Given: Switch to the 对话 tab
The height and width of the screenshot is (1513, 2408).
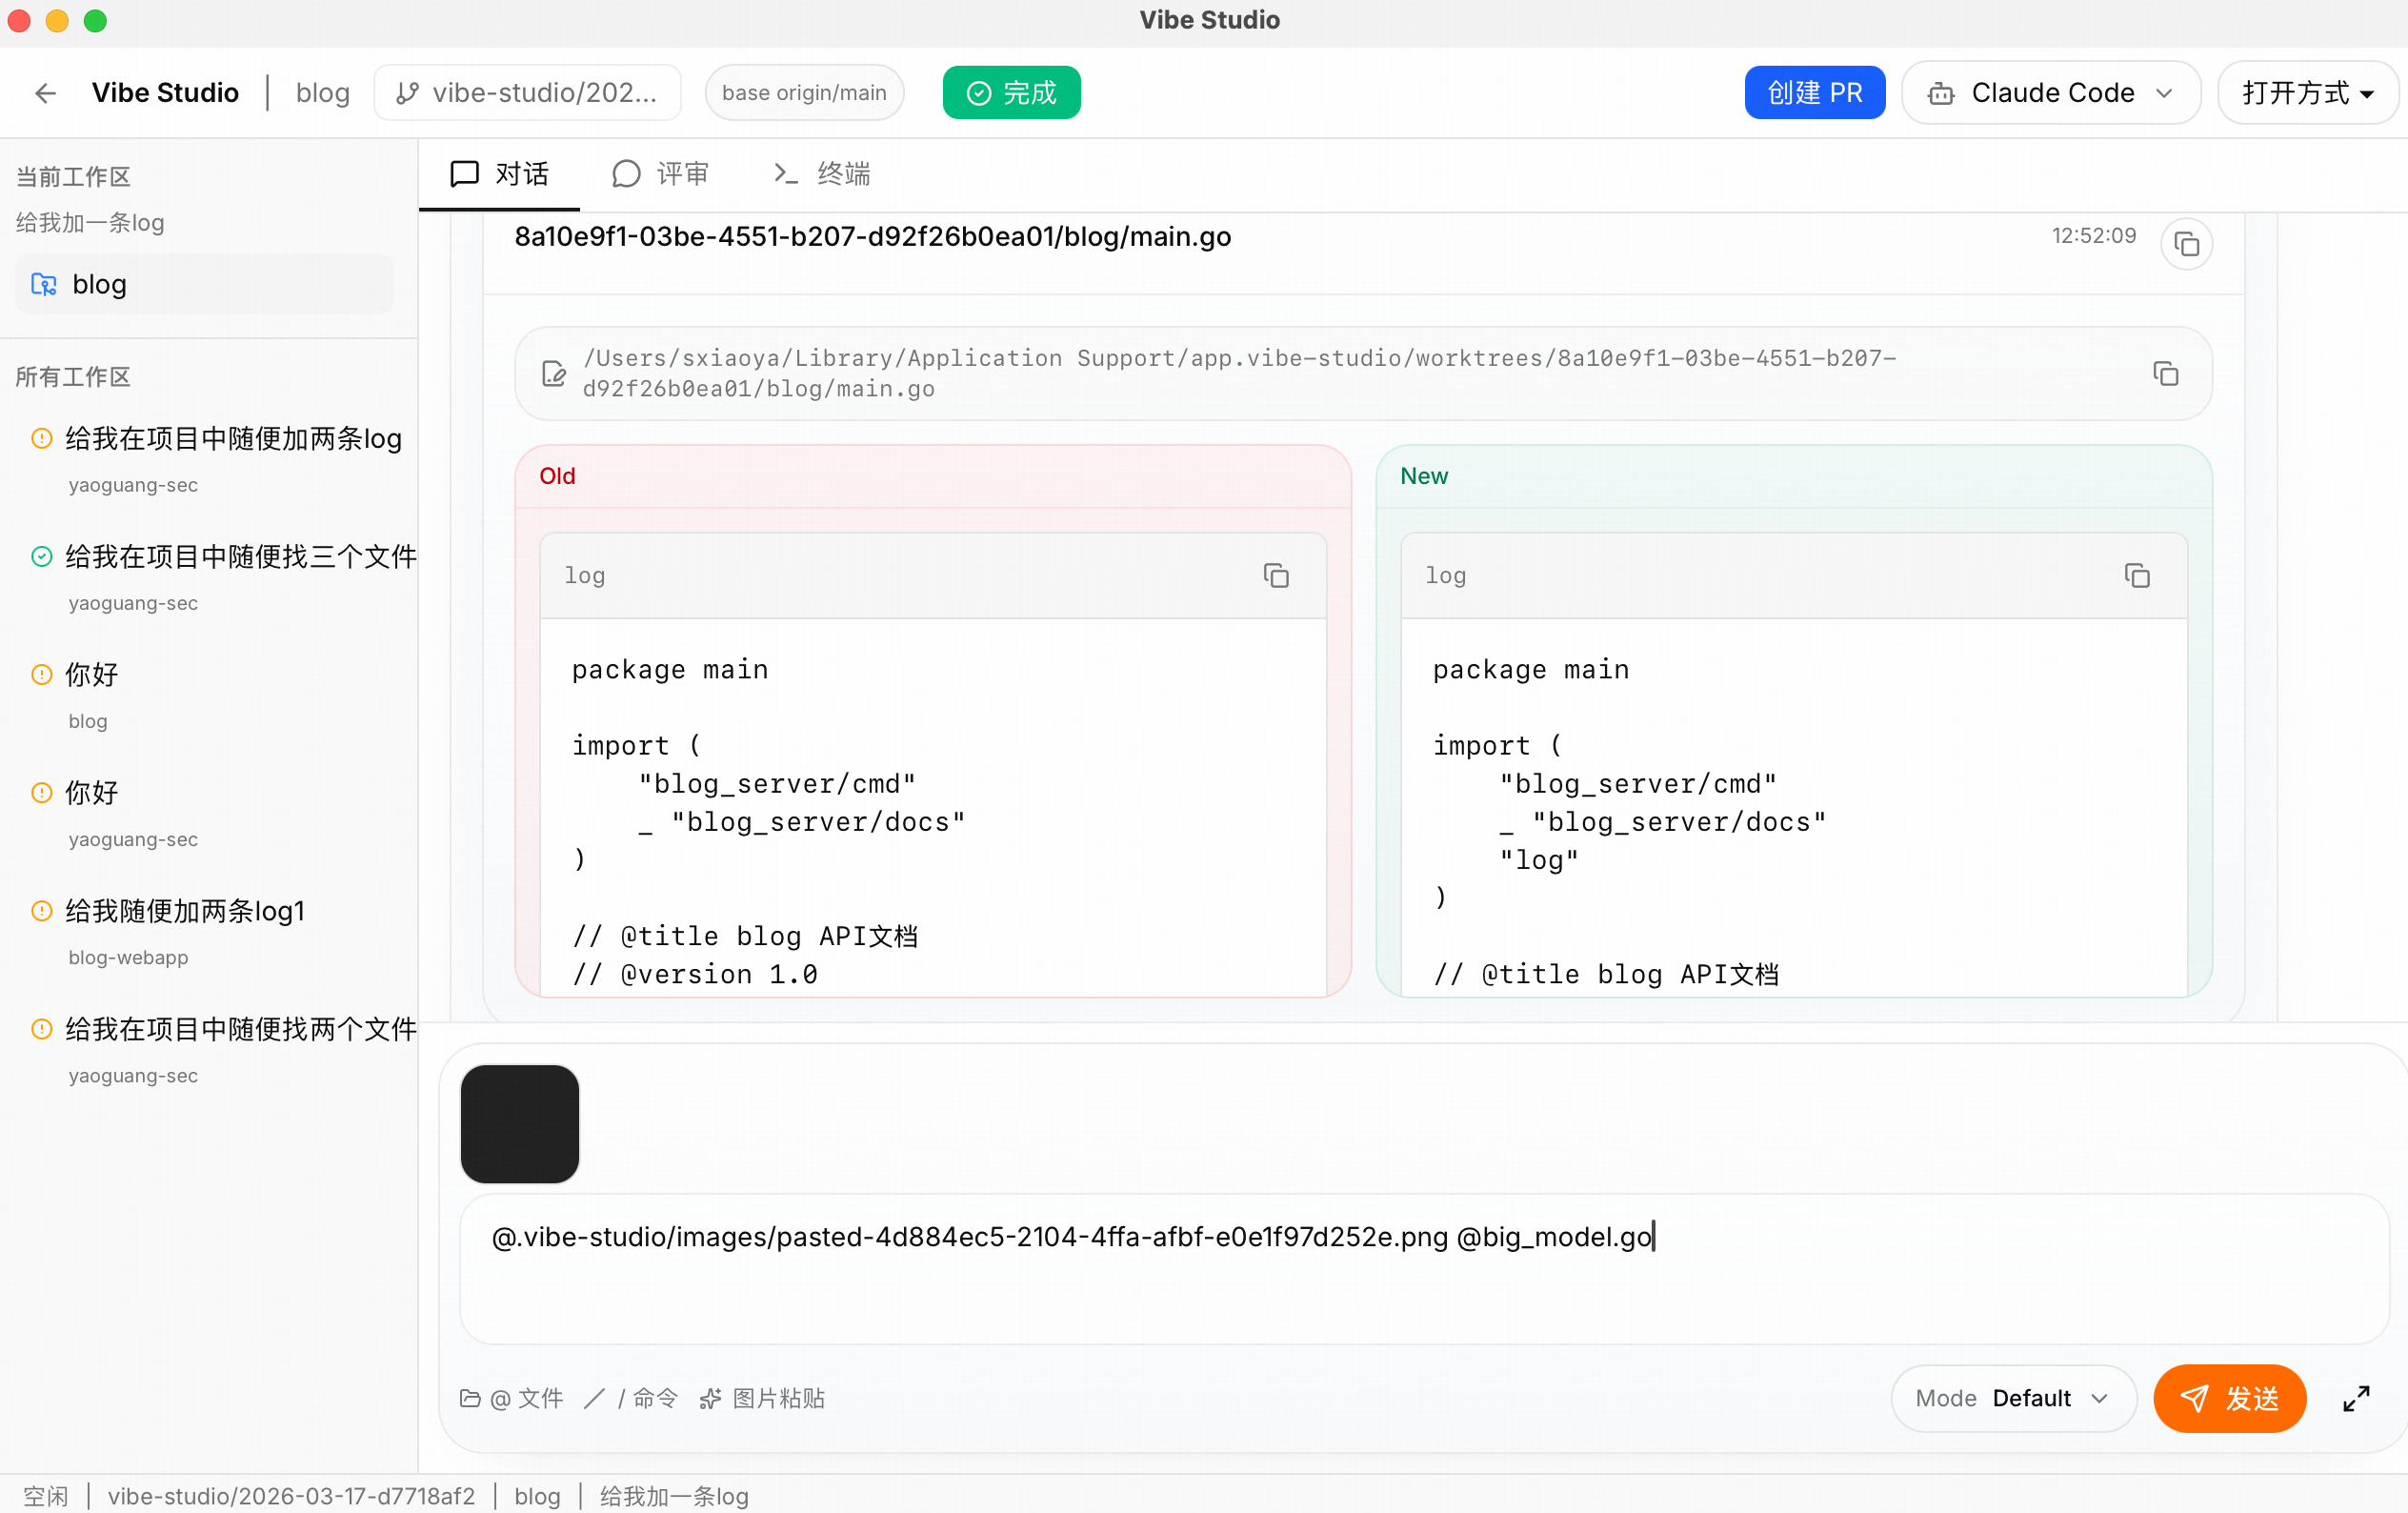Looking at the screenshot, I should tap(499, 174).
